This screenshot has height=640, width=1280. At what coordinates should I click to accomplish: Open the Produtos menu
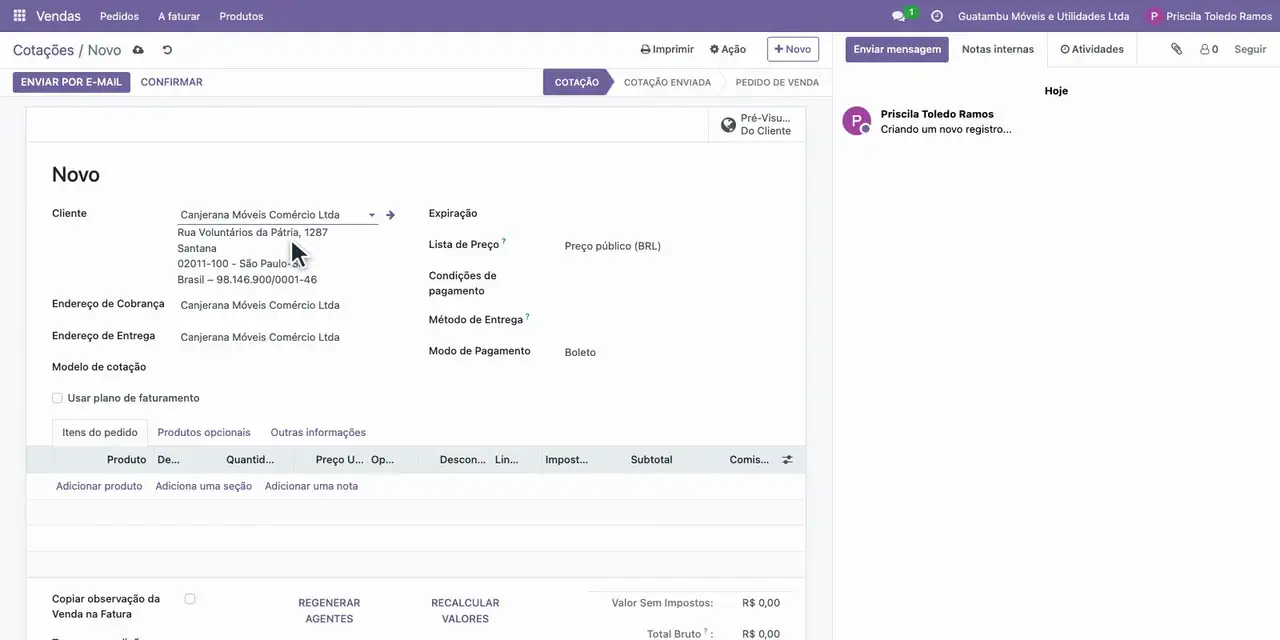coord(241,16)
